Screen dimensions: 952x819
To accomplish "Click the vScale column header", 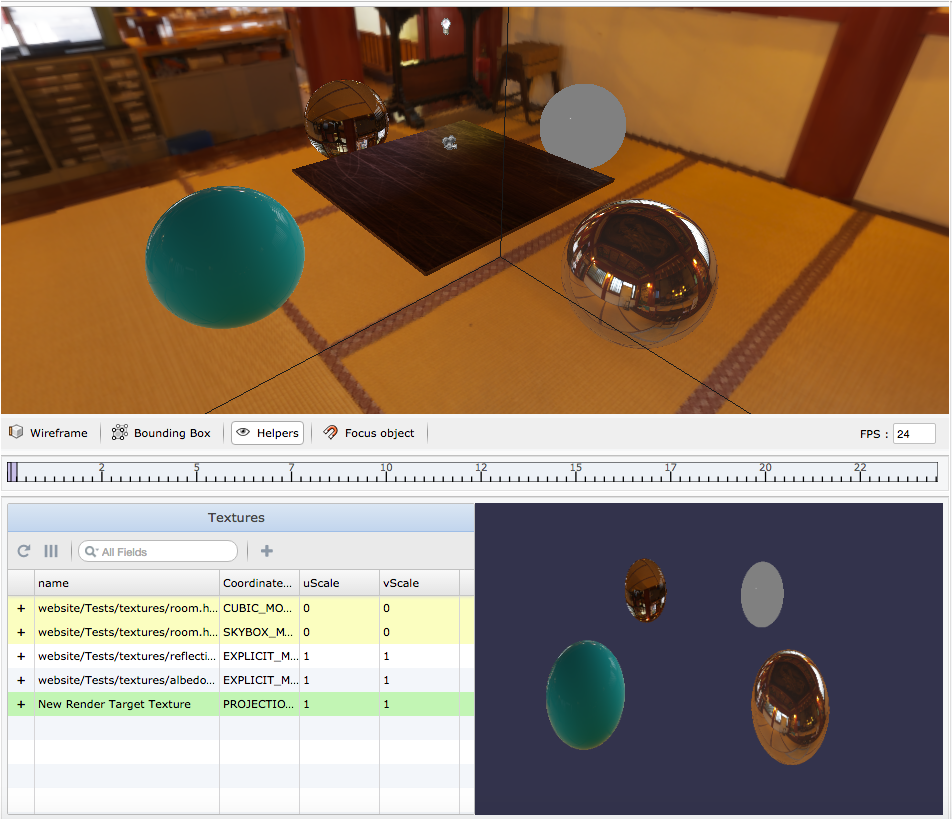I will [x=418, y=583].
